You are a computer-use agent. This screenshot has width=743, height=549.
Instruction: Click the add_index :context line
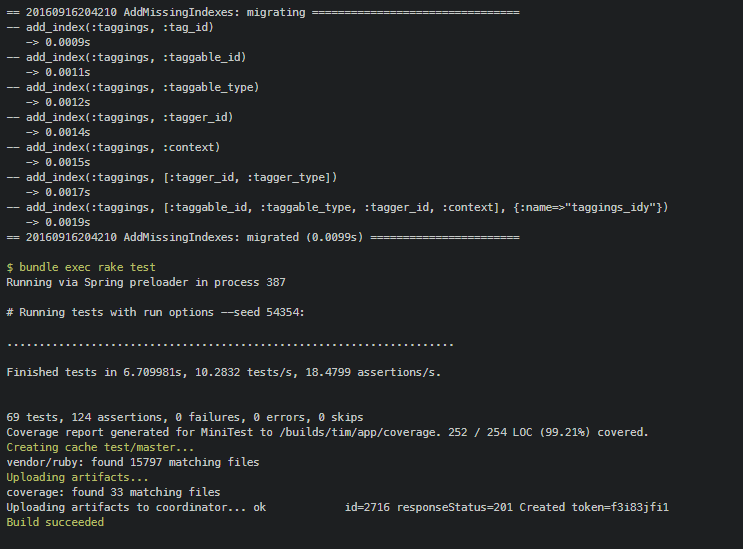(113, 147)
